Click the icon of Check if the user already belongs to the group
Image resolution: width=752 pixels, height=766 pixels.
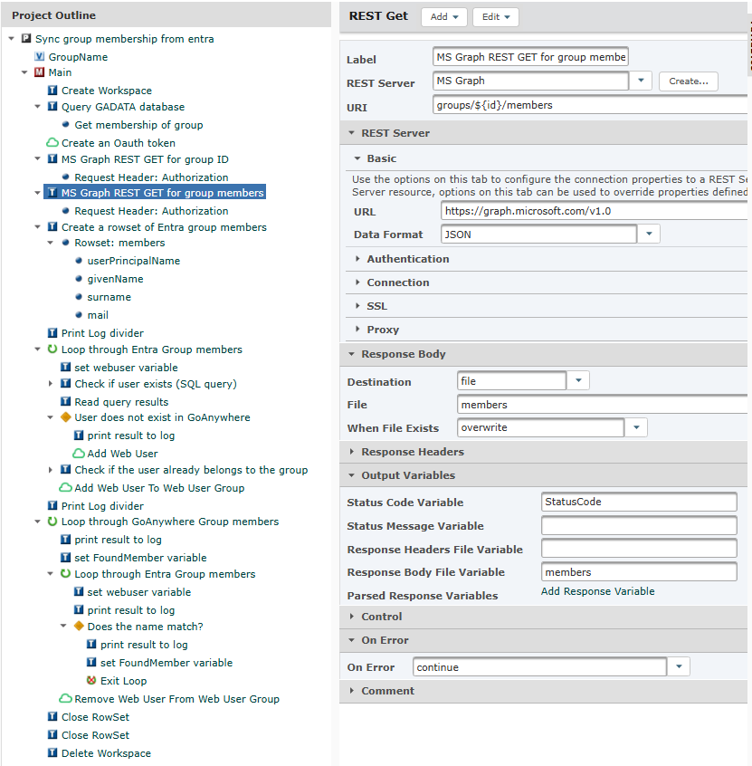tap(65, 469)
